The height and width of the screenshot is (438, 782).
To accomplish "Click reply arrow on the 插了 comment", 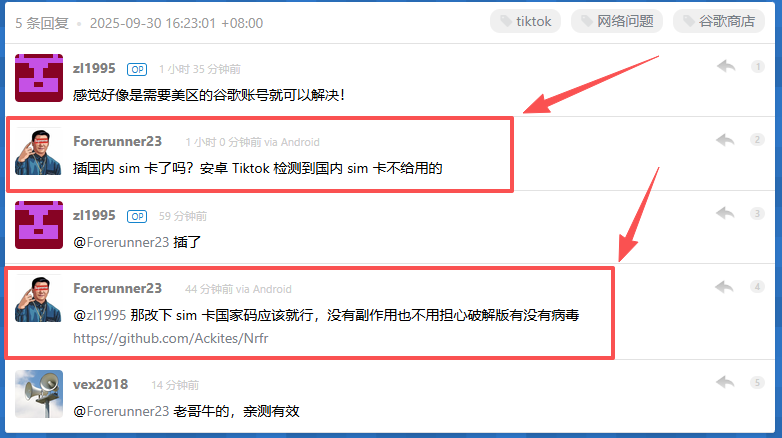I will pyautogui.click(x=725, y=214).
